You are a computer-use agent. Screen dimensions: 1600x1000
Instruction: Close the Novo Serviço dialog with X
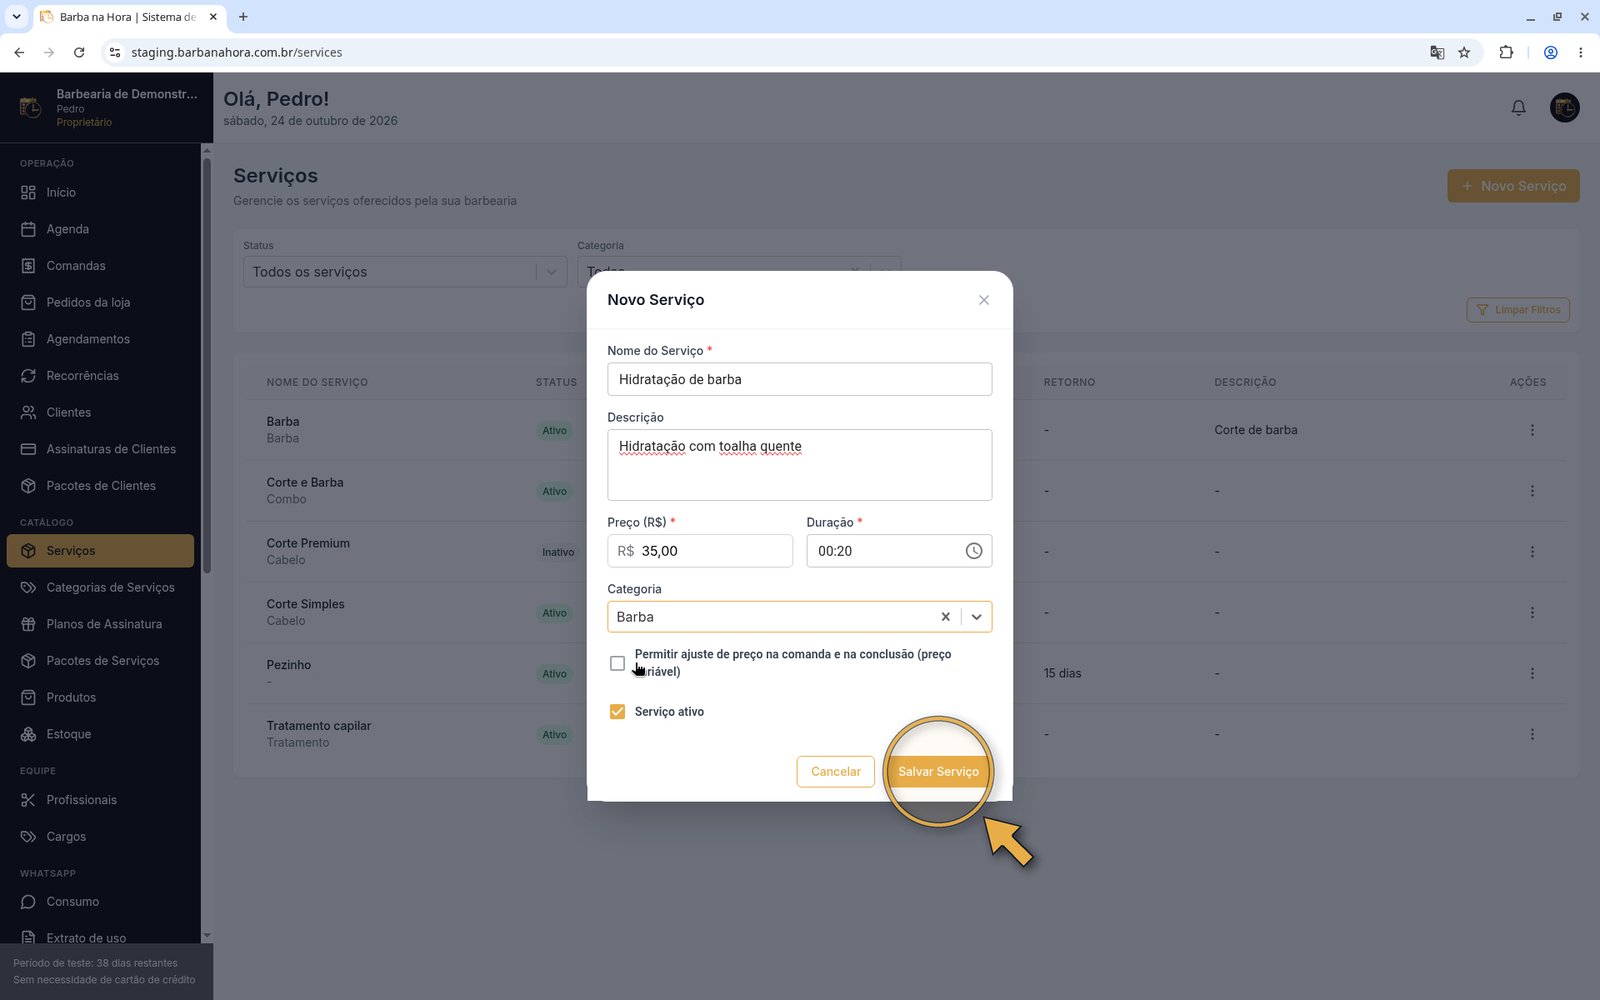(x=984, y=300)
